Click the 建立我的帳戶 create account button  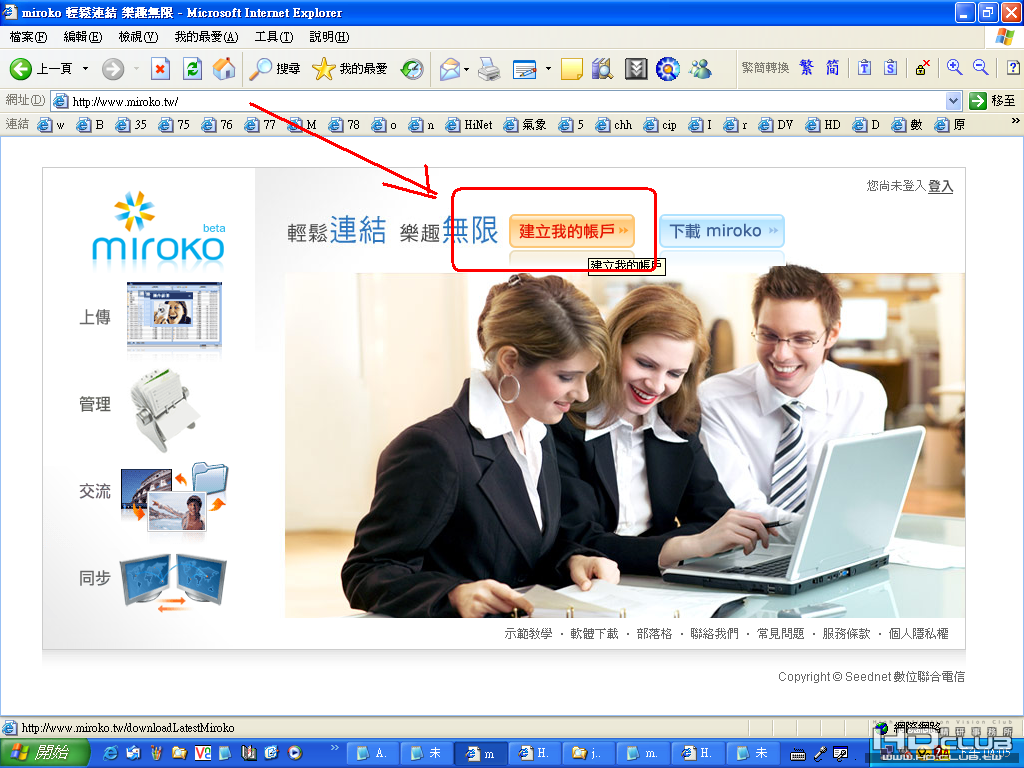coord(572,231)
